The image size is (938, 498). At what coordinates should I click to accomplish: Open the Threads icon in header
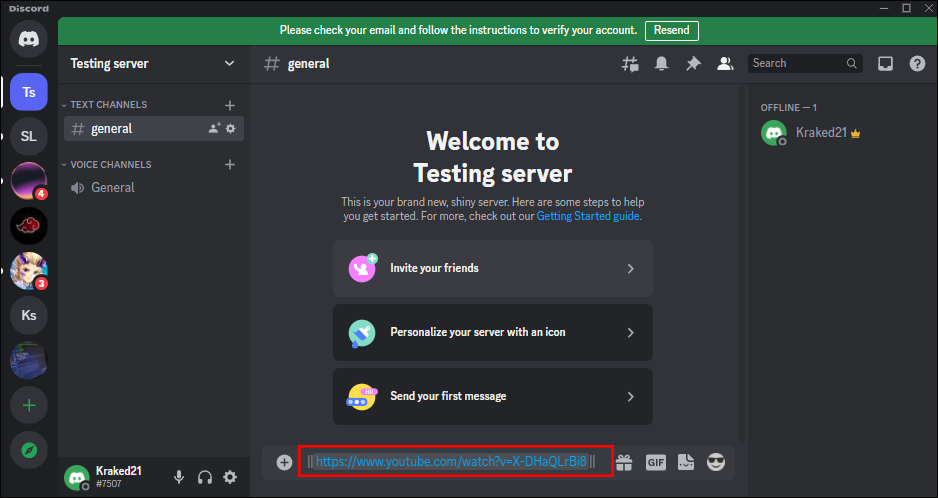click(x=630, y=63)
